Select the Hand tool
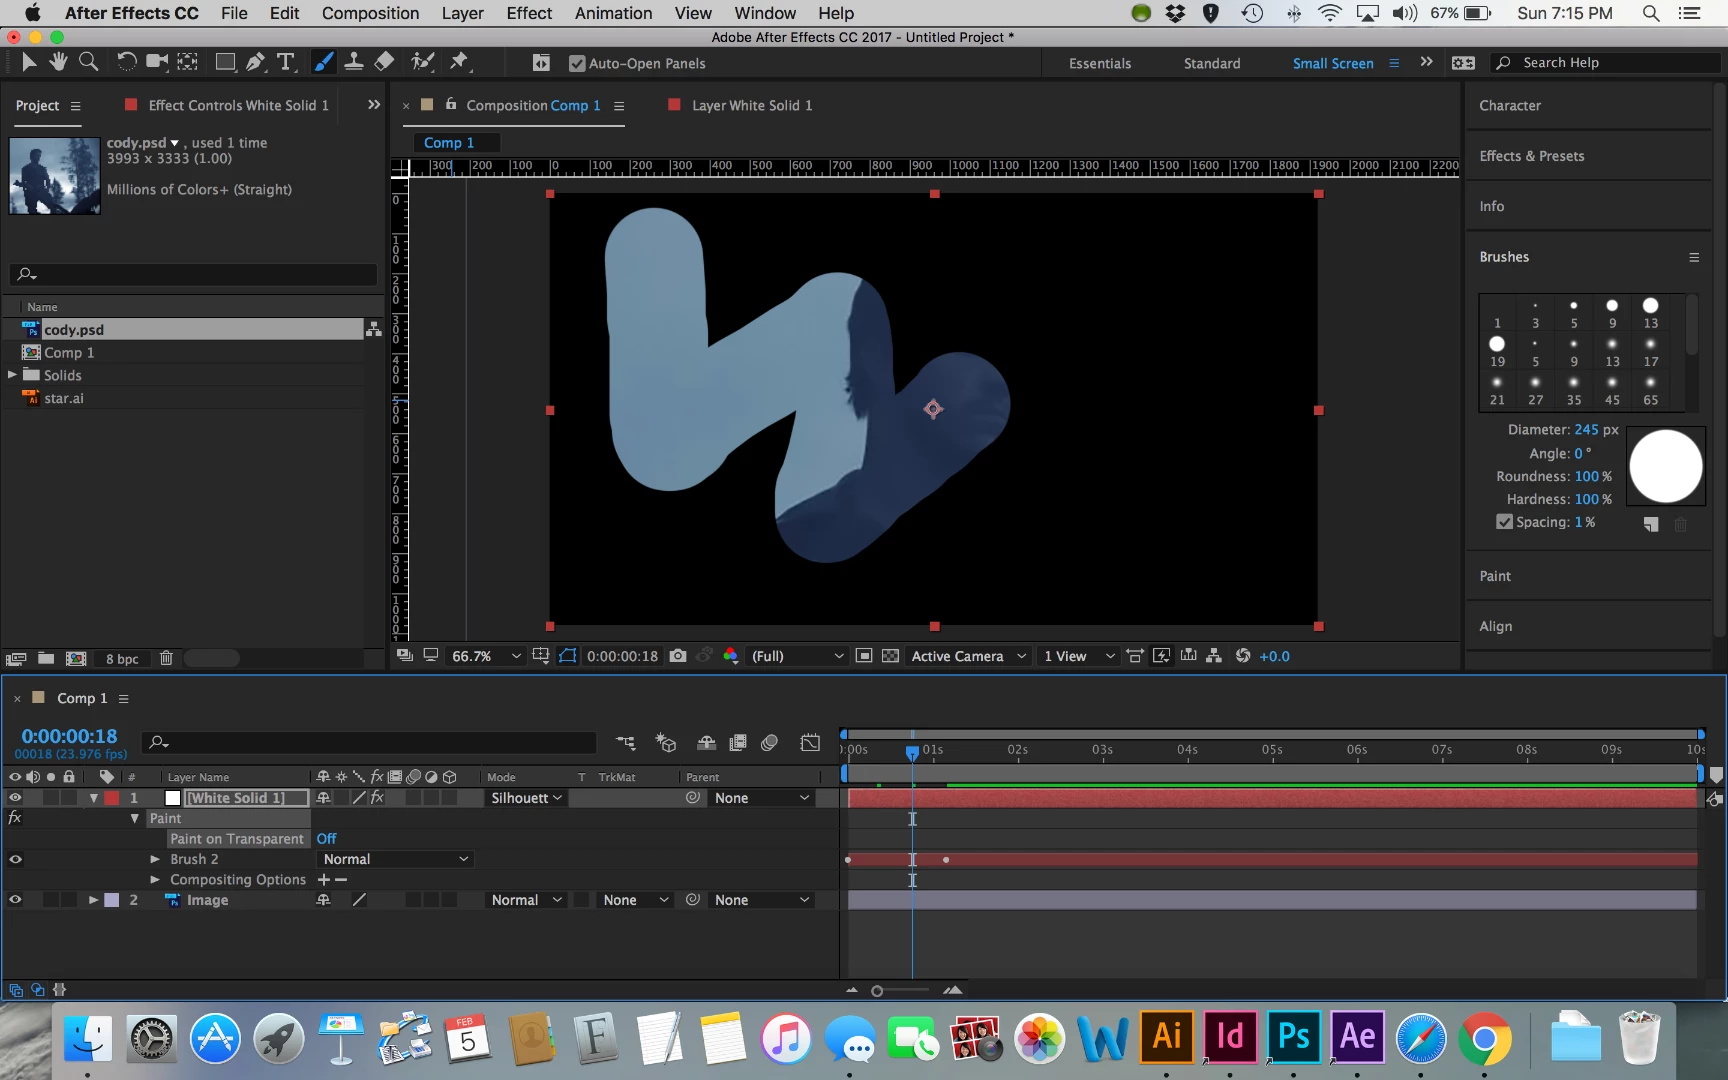This screenshot has height=1080, width=1728. (x=58, y=62)
